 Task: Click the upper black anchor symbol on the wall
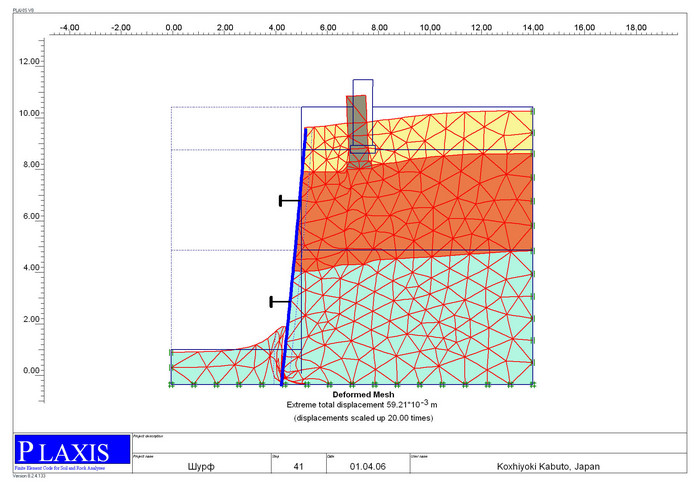(x=290, y=201)
